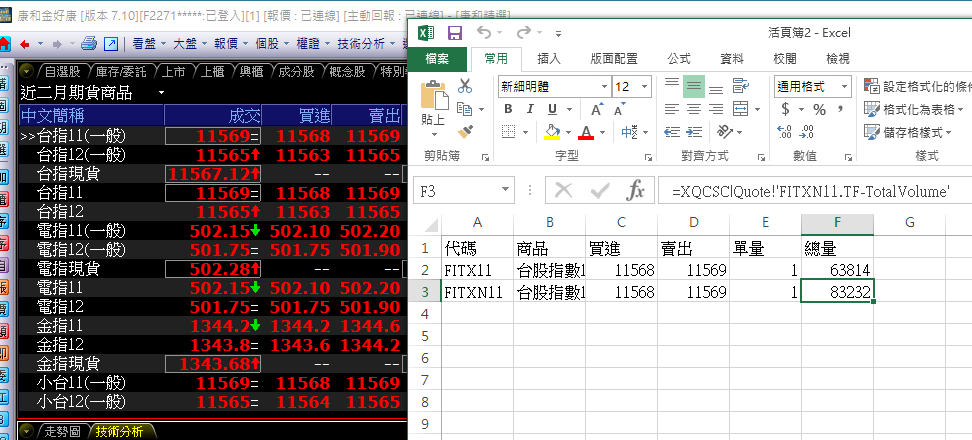
Task: Increase font size with the larger A
Action: (597, 110)
